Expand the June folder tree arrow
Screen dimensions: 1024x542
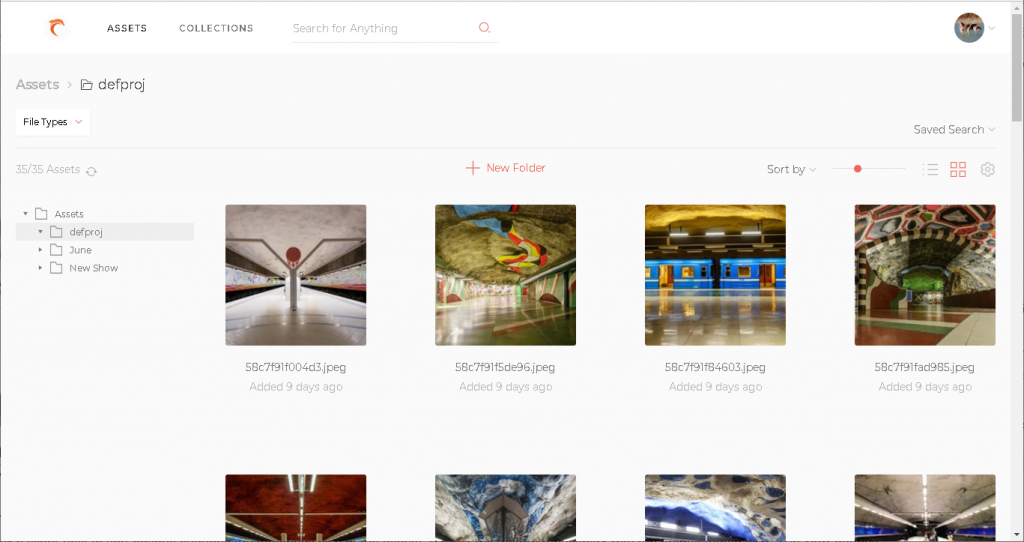(40, 250)
